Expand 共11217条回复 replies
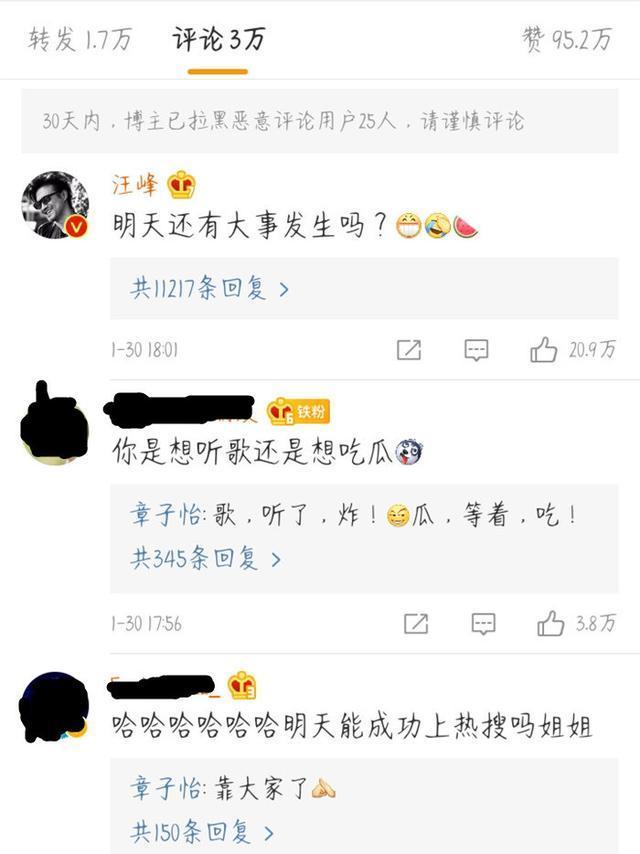 pyautogui.click(x=210, y=288)
